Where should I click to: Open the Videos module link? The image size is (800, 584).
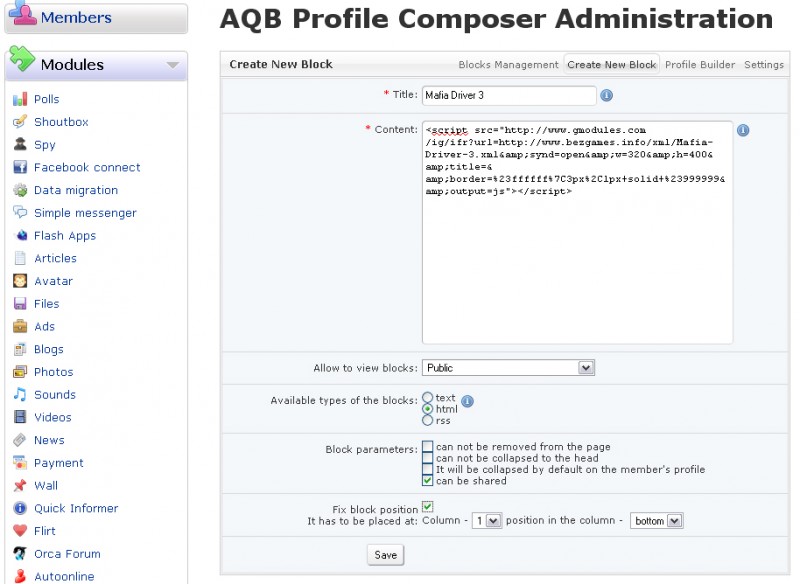53,417
